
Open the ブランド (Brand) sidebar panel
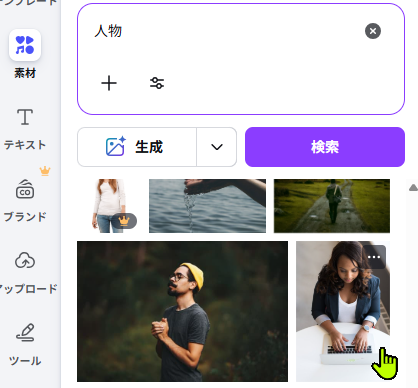tap(25, 200)
